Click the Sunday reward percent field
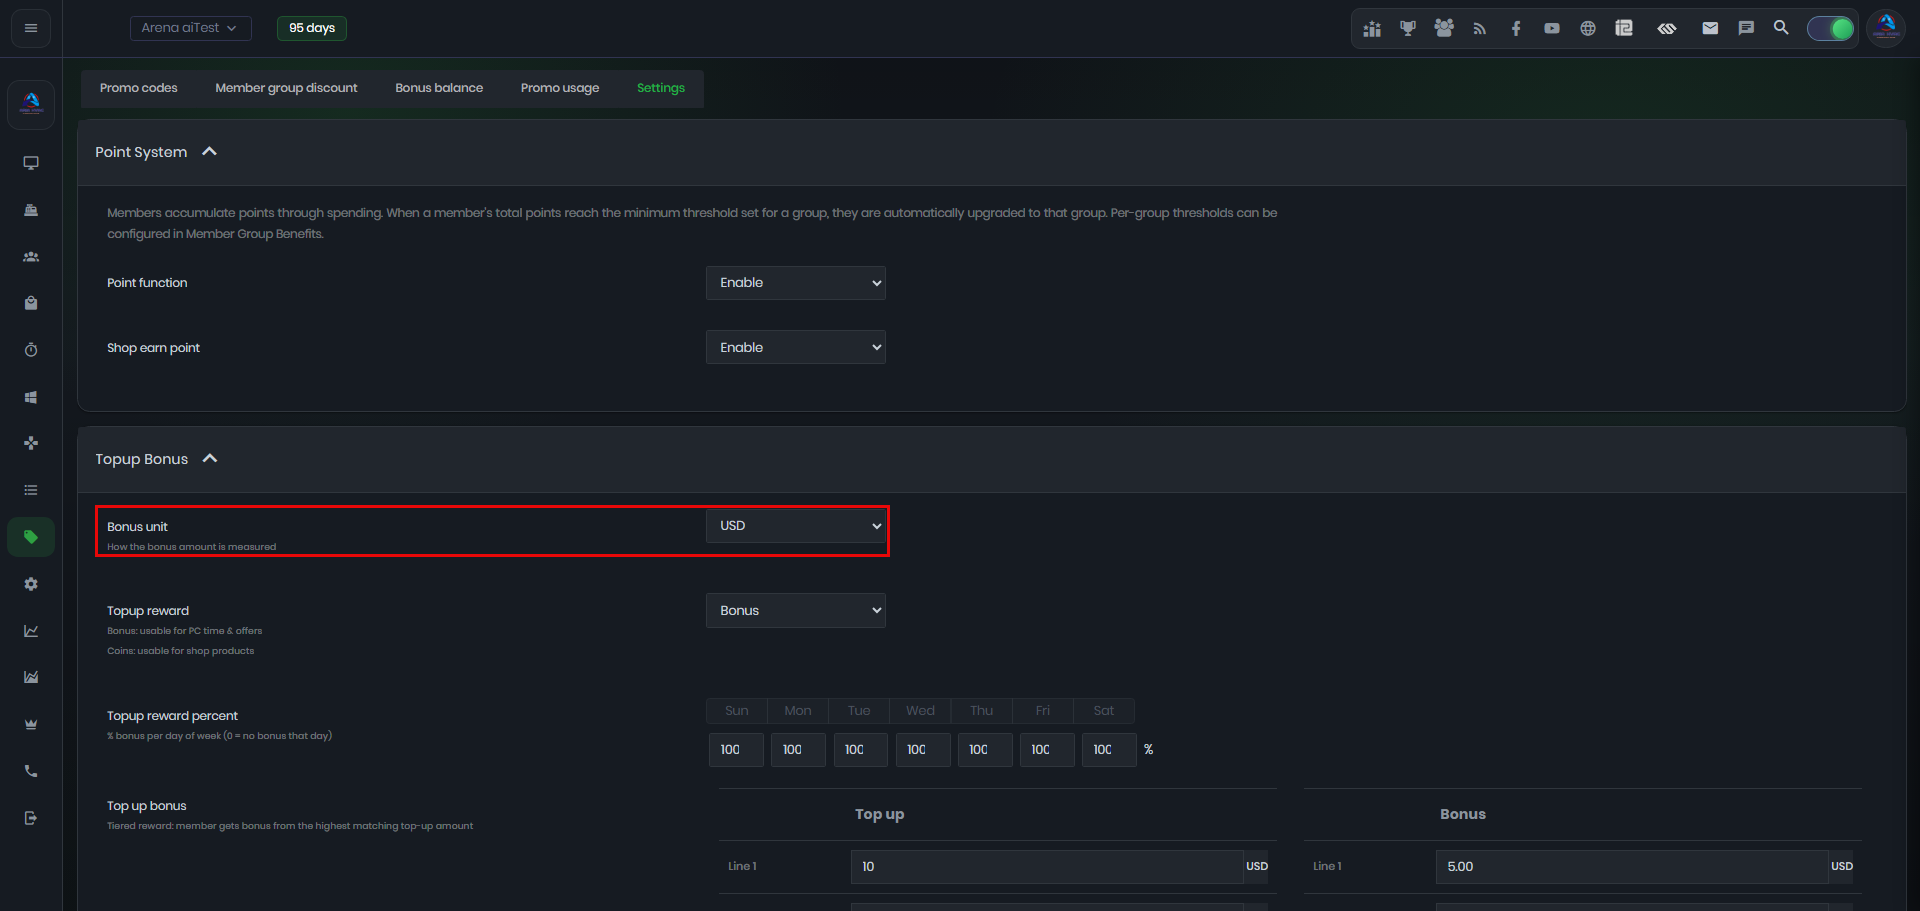1920x911 pixels. pyautogui.click(x=736, y=750)
